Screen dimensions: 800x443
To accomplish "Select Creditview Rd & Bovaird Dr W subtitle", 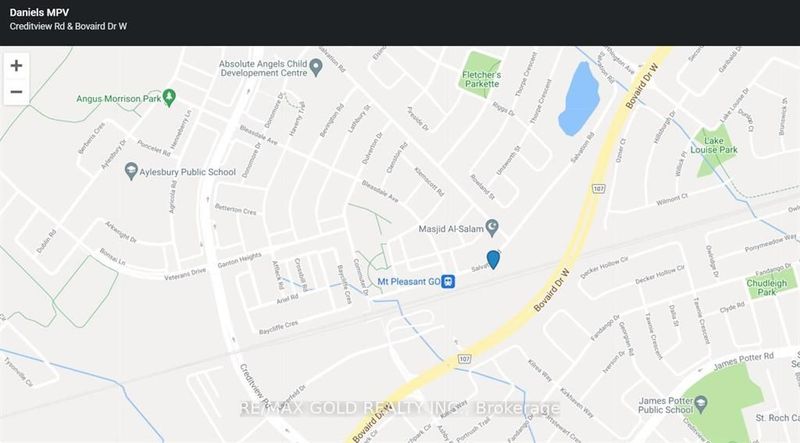I will click(68, 26).
